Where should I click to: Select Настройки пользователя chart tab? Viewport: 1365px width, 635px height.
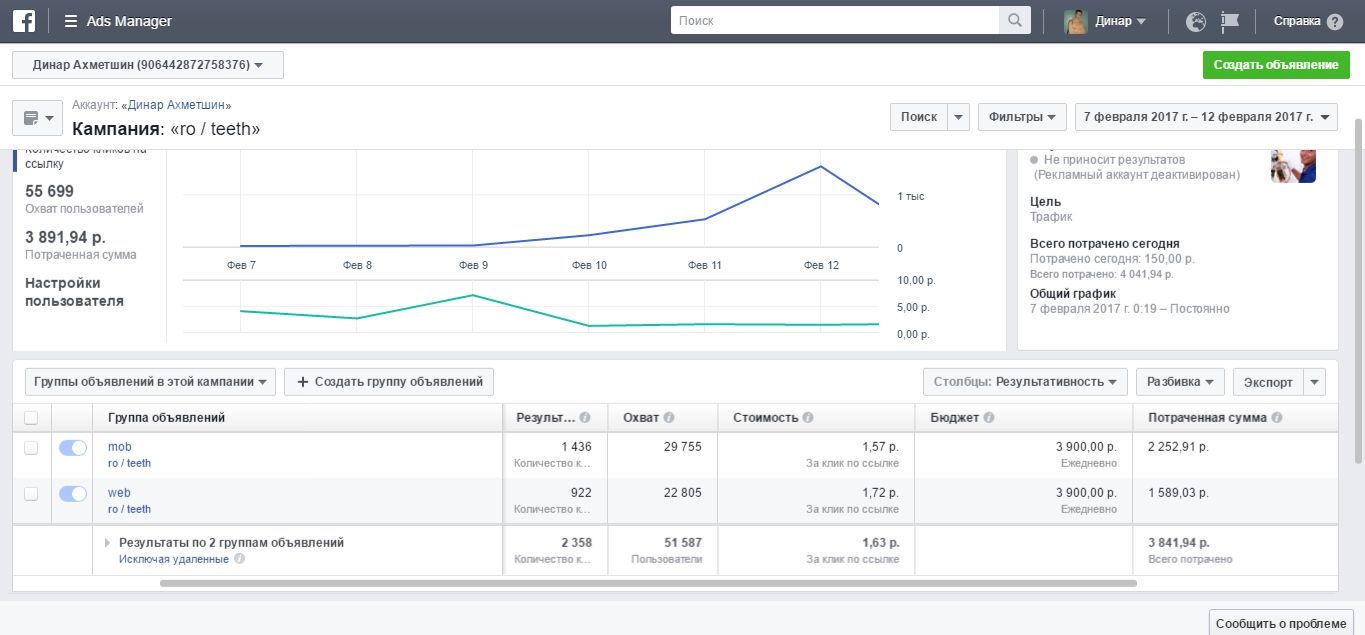click(x=75, y=292)
